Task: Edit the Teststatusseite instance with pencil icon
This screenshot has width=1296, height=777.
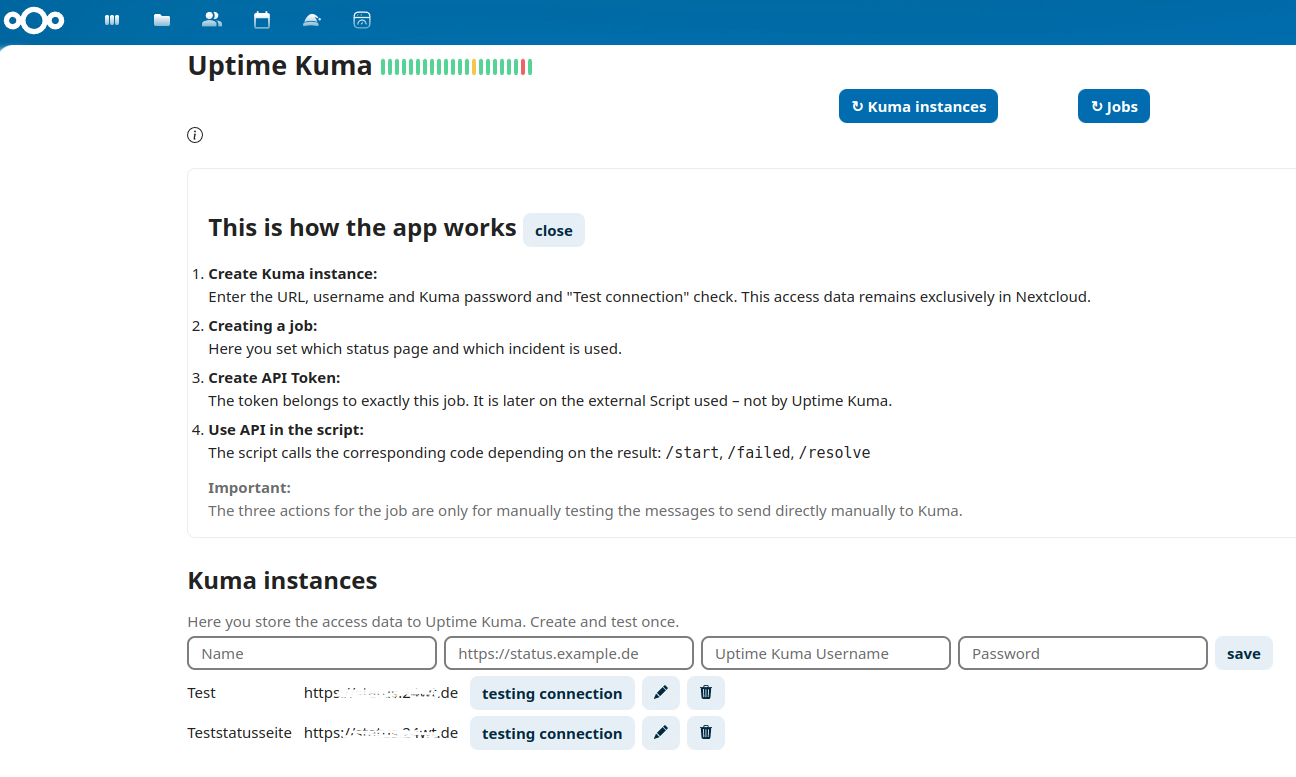Action: click(x=660, y=733)
